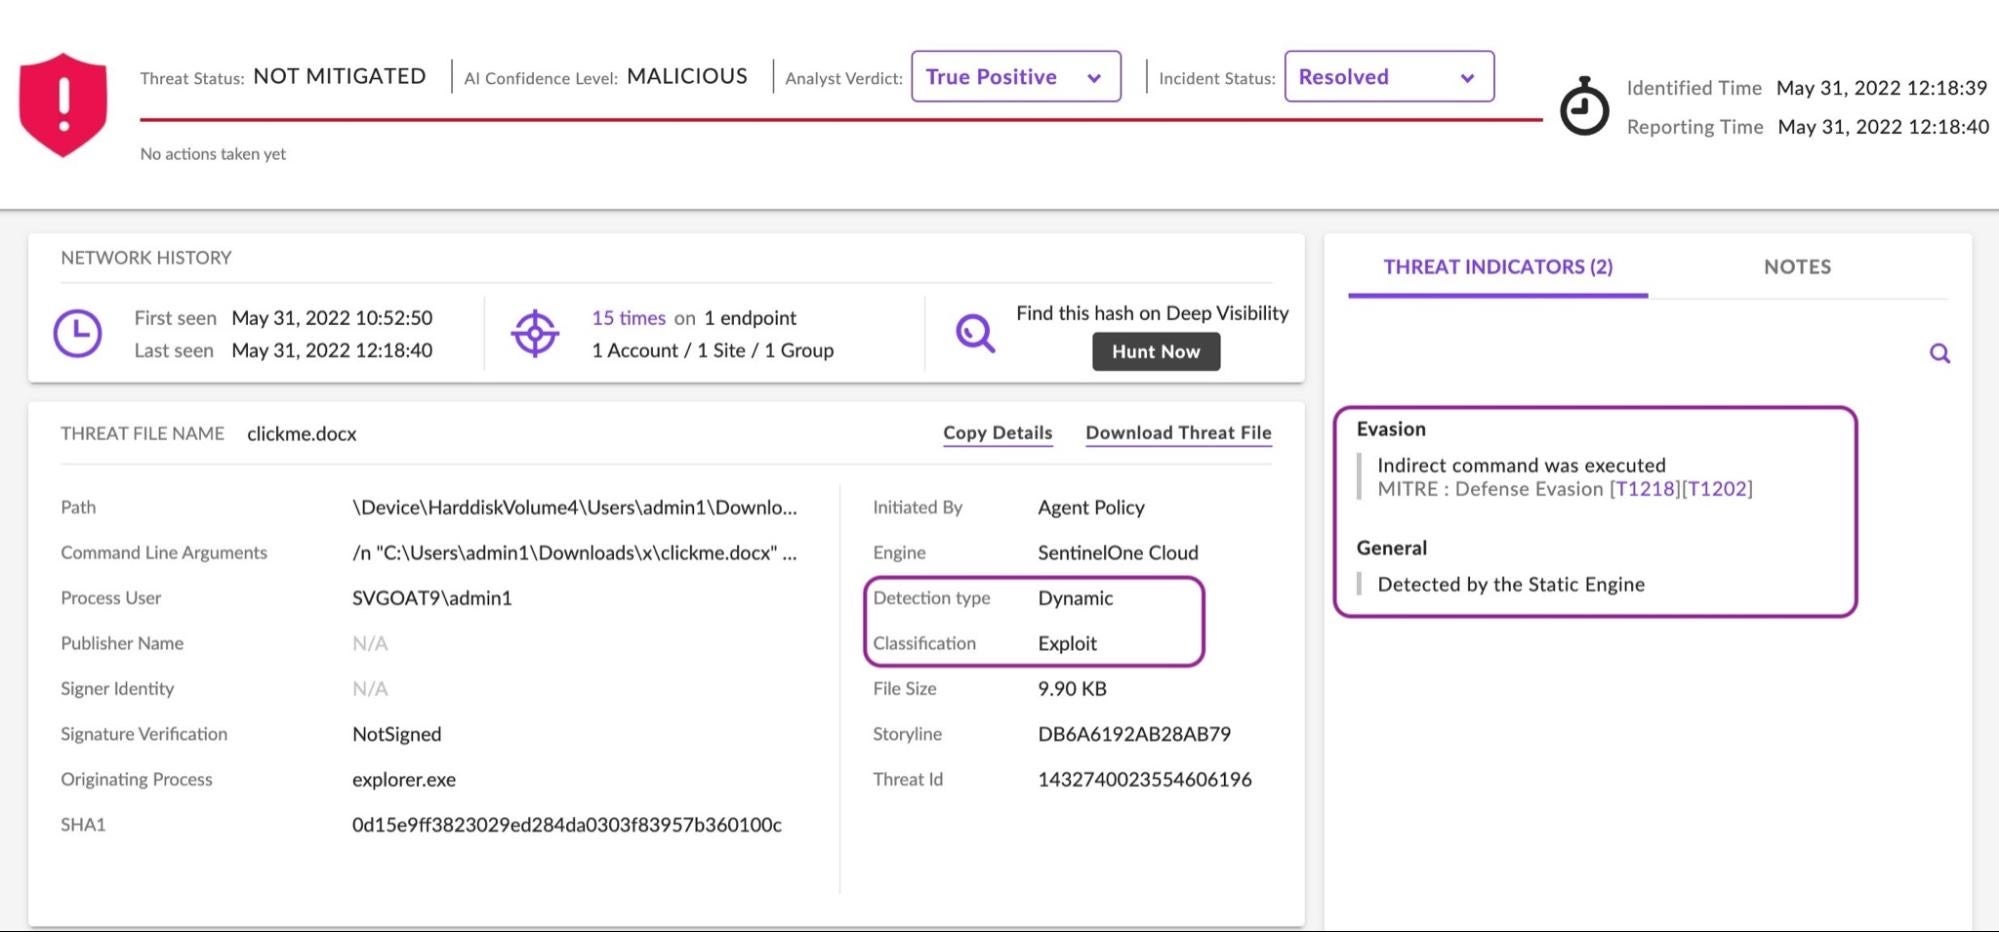
Task: Click the Copy Details link
Action: [997, 433]
